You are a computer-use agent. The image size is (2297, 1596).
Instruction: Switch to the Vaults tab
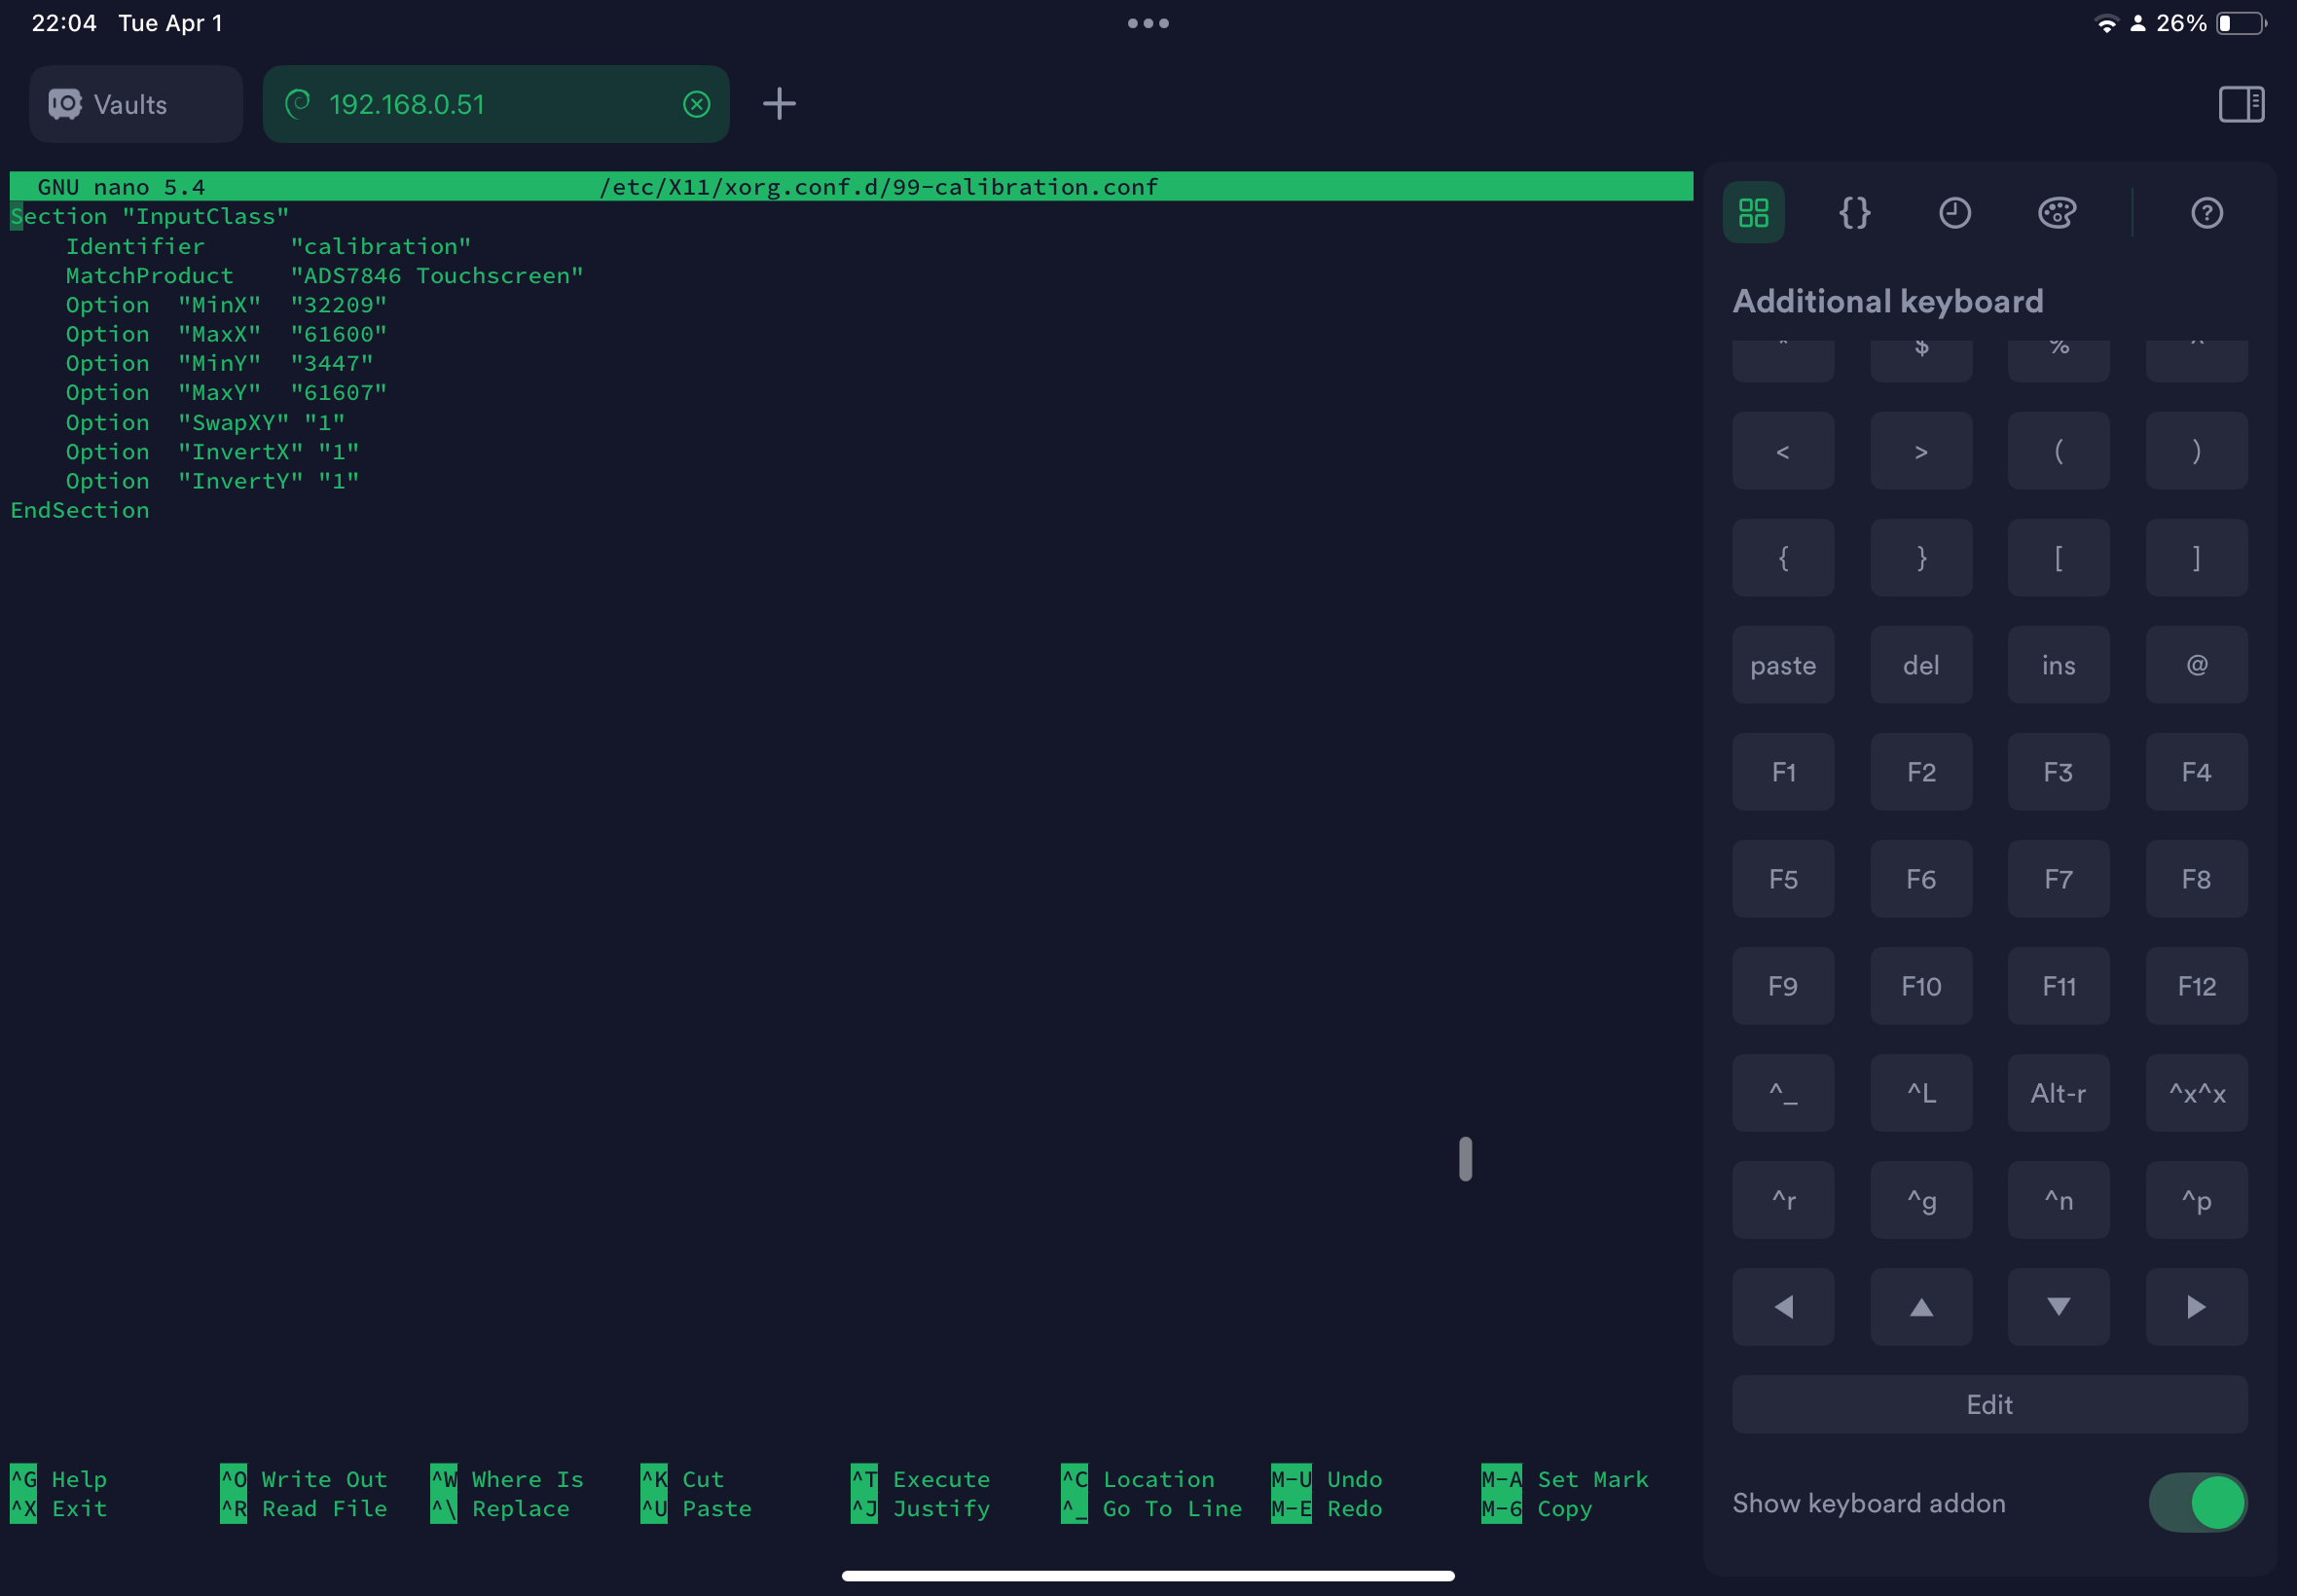click(136, 104)
